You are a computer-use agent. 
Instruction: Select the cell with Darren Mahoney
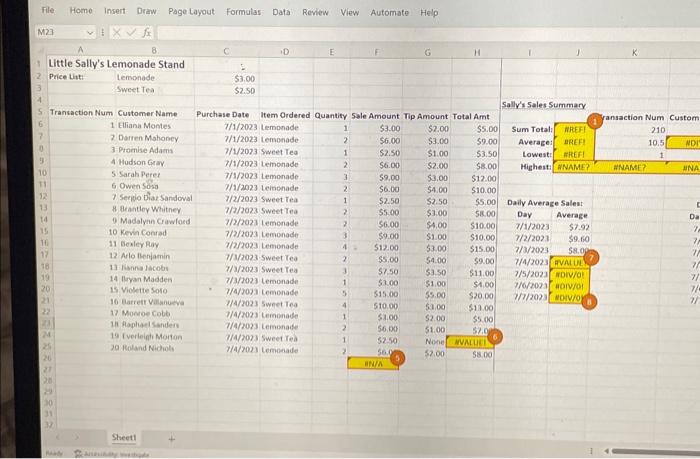pyautogui.click(x=148, y=138)
